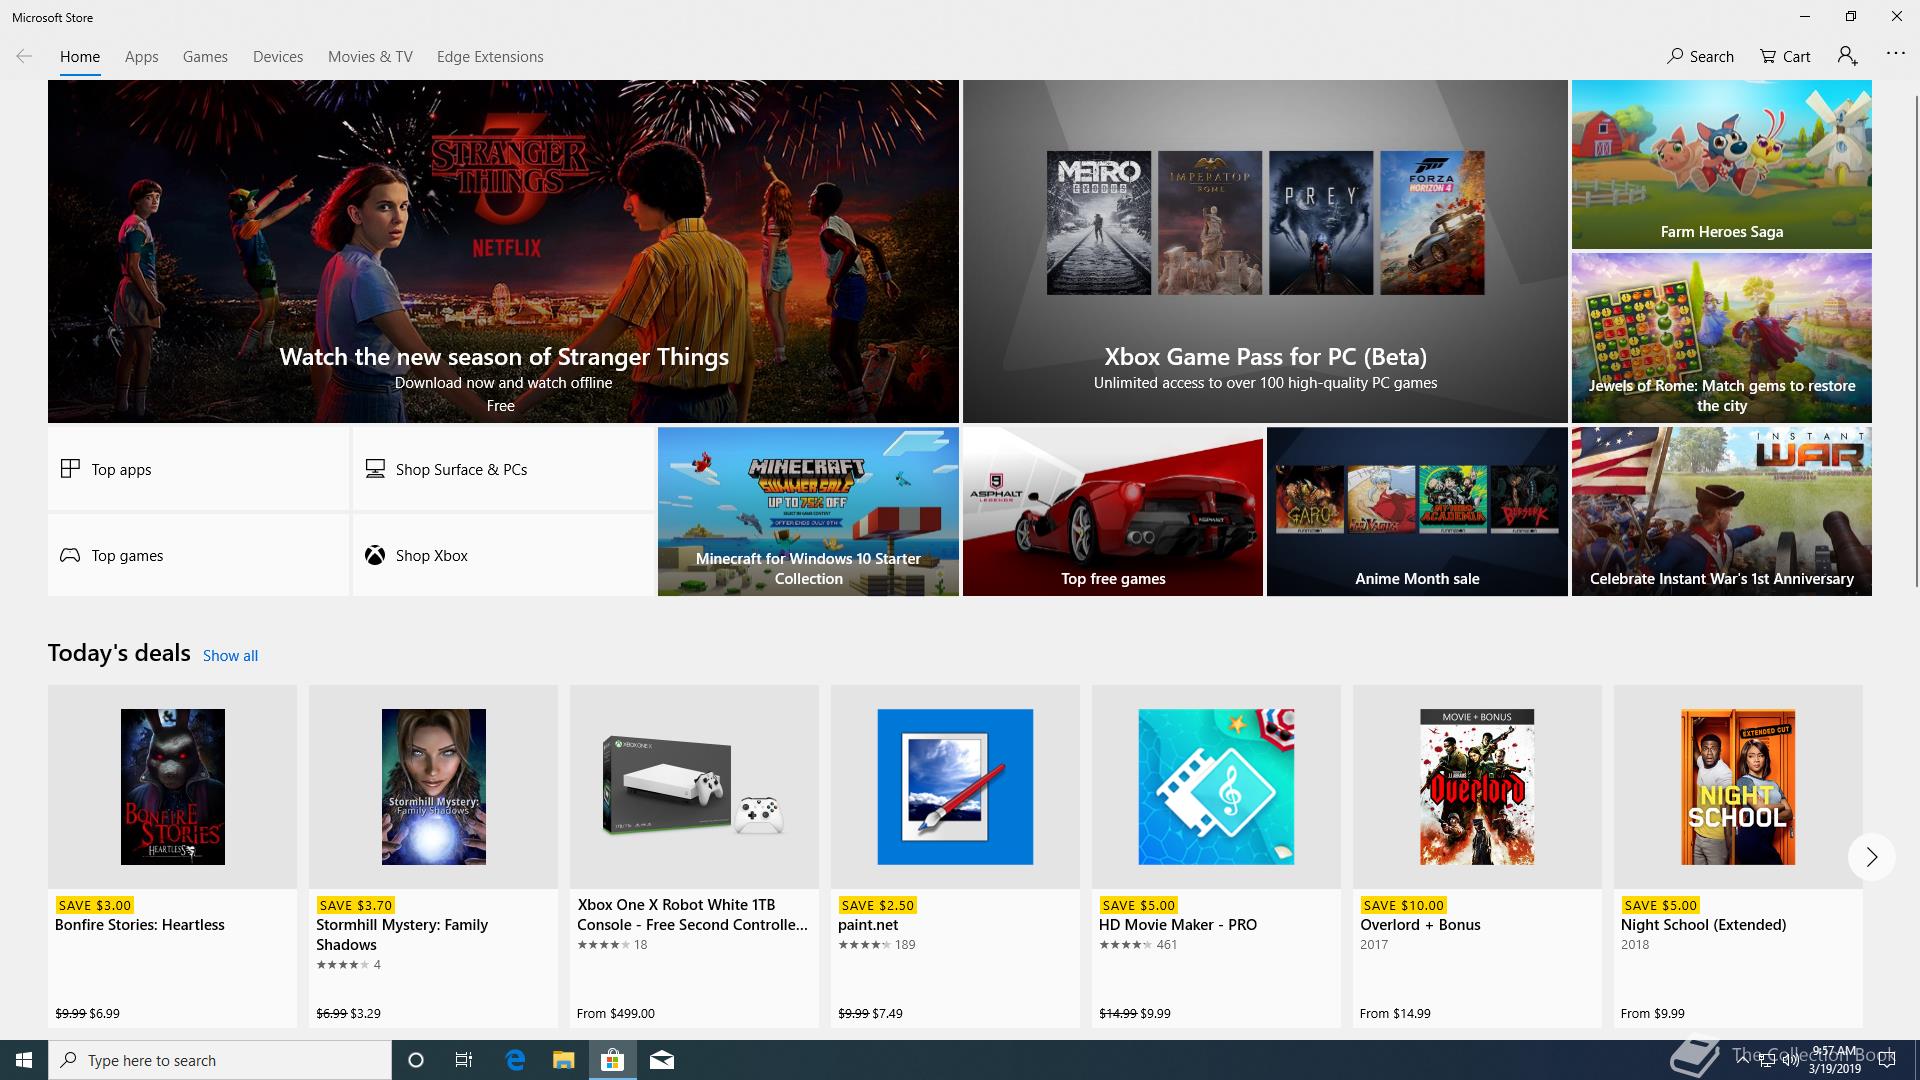Switch to the Edge Extensions tab
Image resolution: width=1920 pixels, height=1080 pixels.
click(490, 57)
